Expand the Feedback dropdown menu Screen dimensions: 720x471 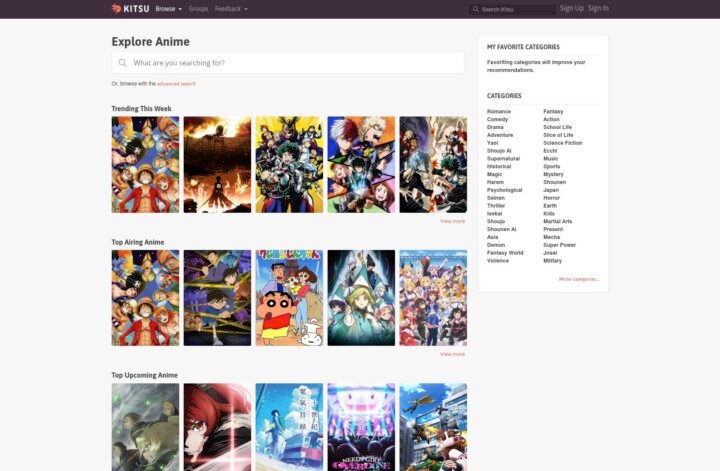tap(231, 9)
